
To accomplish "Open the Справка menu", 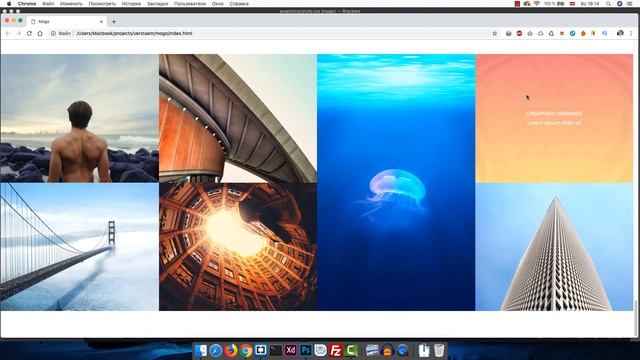I will point(239,4).
